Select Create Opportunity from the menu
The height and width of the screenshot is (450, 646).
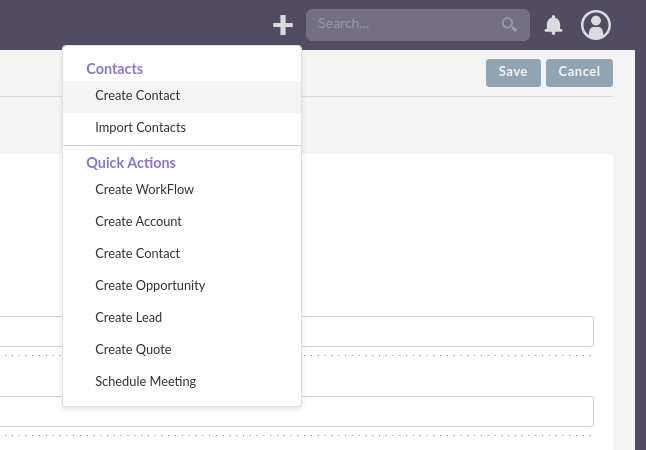150,286
